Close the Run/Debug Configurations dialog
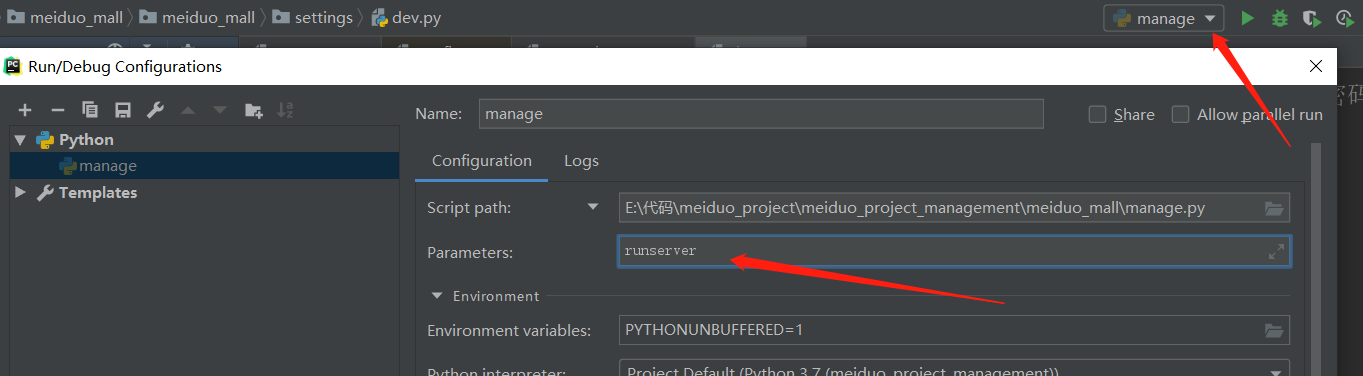Image resolution: width=1363 pixels, height=376 pixels. [1315, 66]
